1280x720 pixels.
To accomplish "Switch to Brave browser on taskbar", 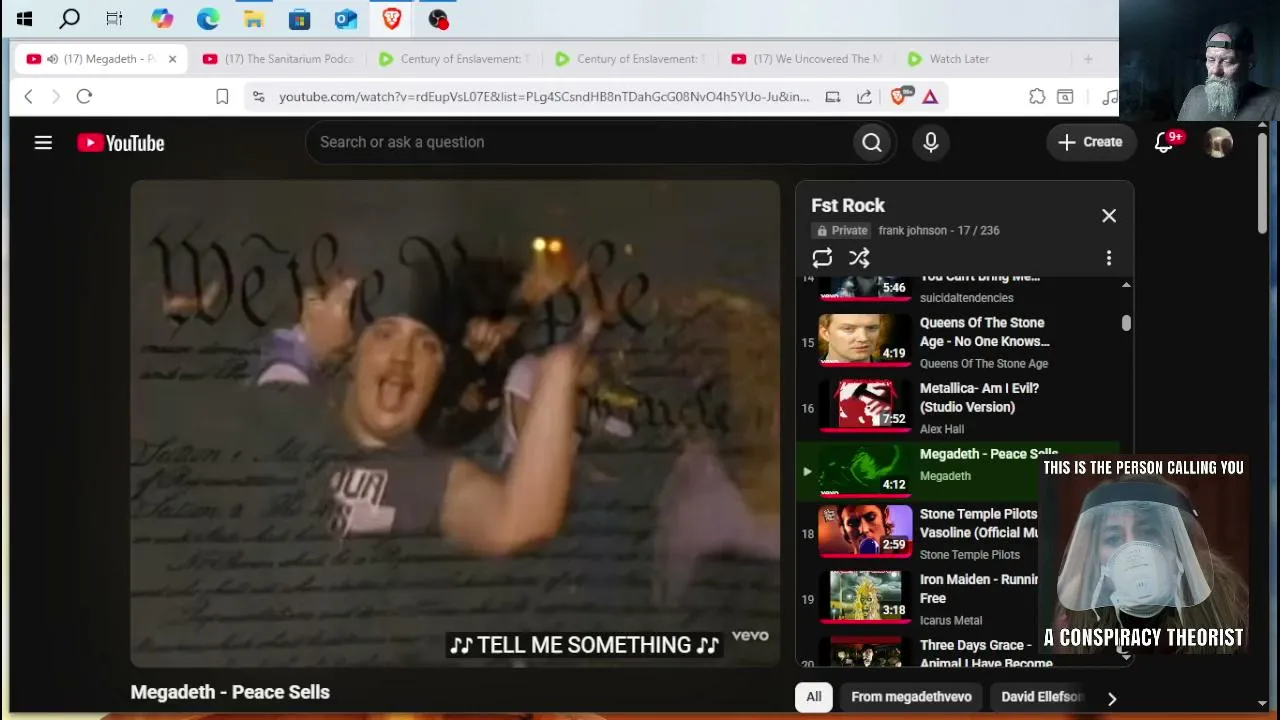I will [x=391, y=18].
